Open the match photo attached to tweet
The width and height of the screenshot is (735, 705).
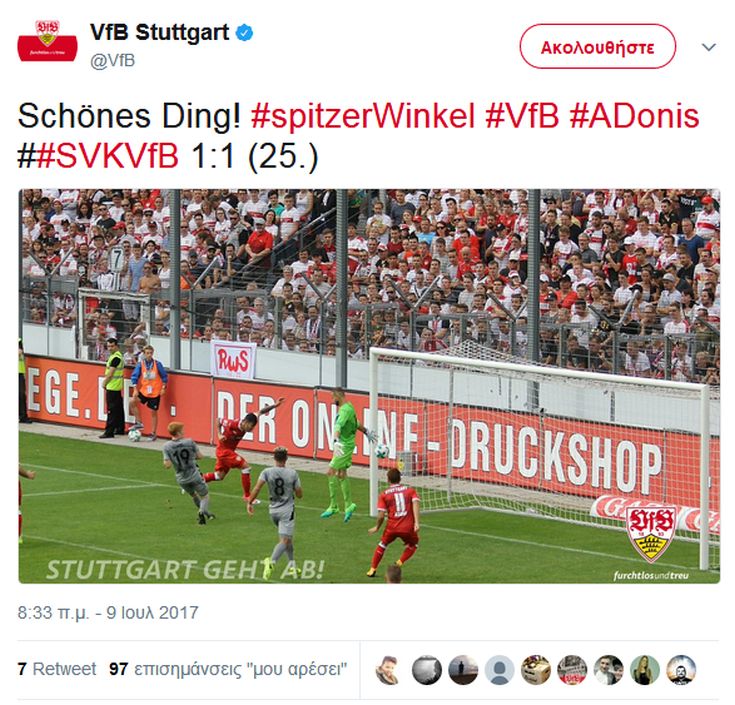[x=369, y=386]
